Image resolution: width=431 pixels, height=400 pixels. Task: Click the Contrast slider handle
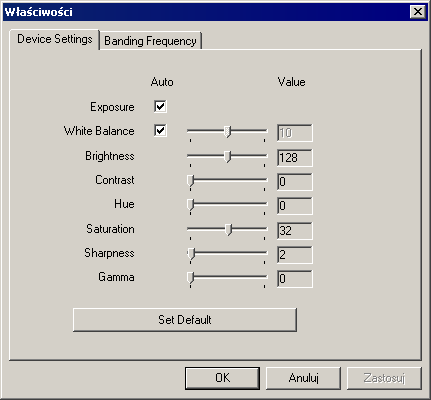190,181
